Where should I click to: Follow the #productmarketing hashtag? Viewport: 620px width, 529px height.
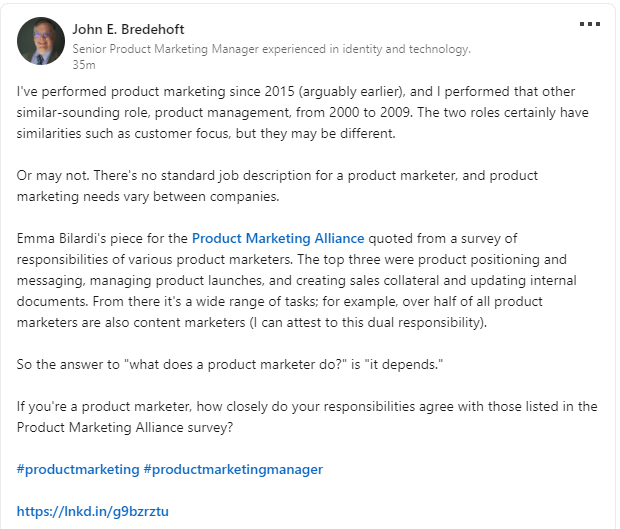coord(78,469)
